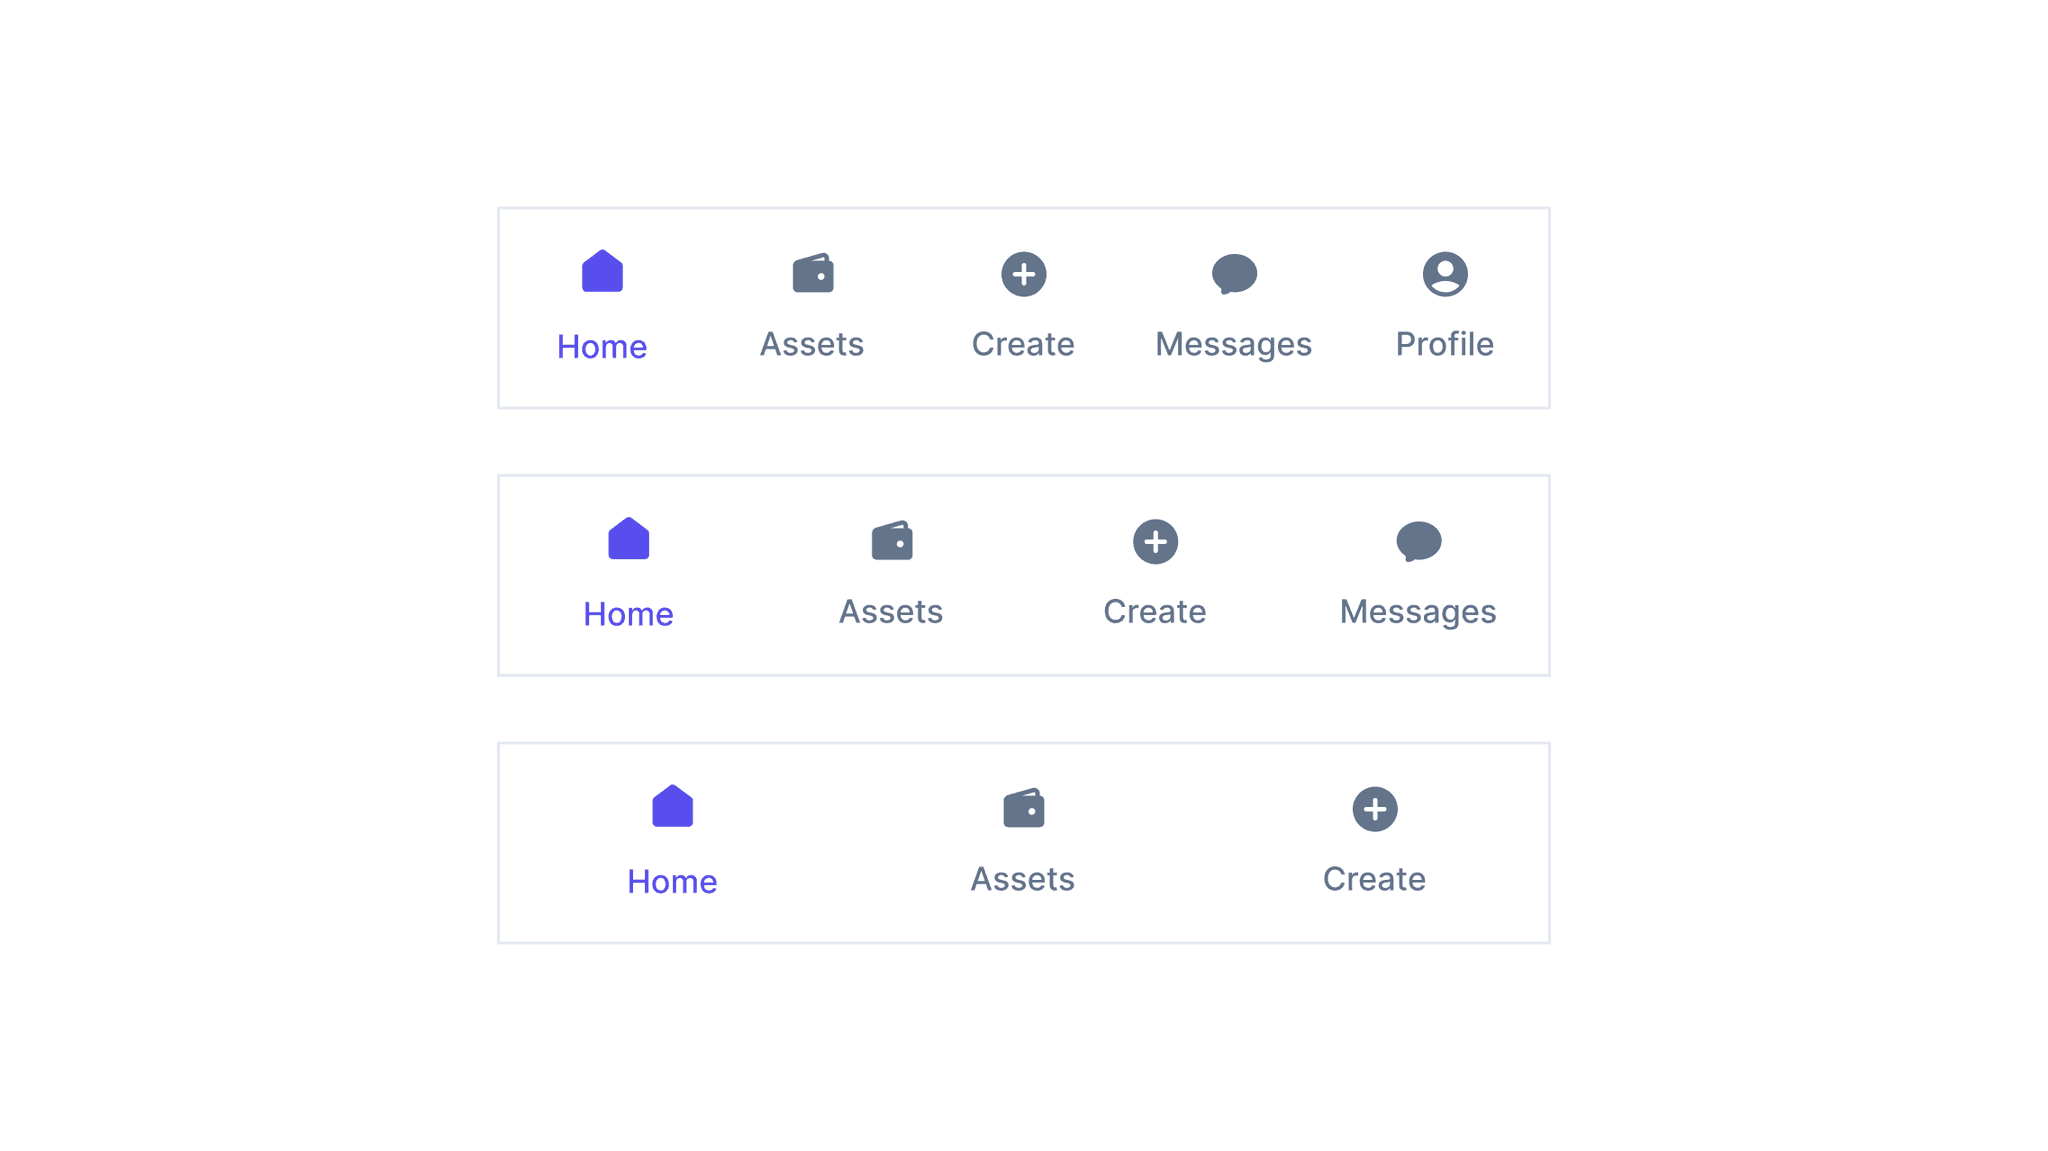2048x1151 pixels.
Task: Click the Assets label in the bottom navigation bar
Action: pyautogui.click(x=1023, y=879)
